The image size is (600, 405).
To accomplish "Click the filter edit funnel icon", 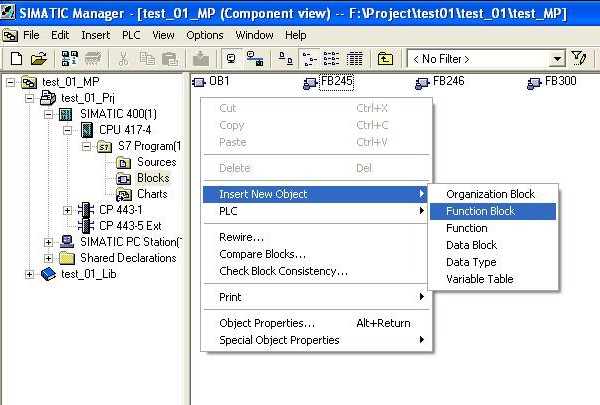I will point(578,59).
